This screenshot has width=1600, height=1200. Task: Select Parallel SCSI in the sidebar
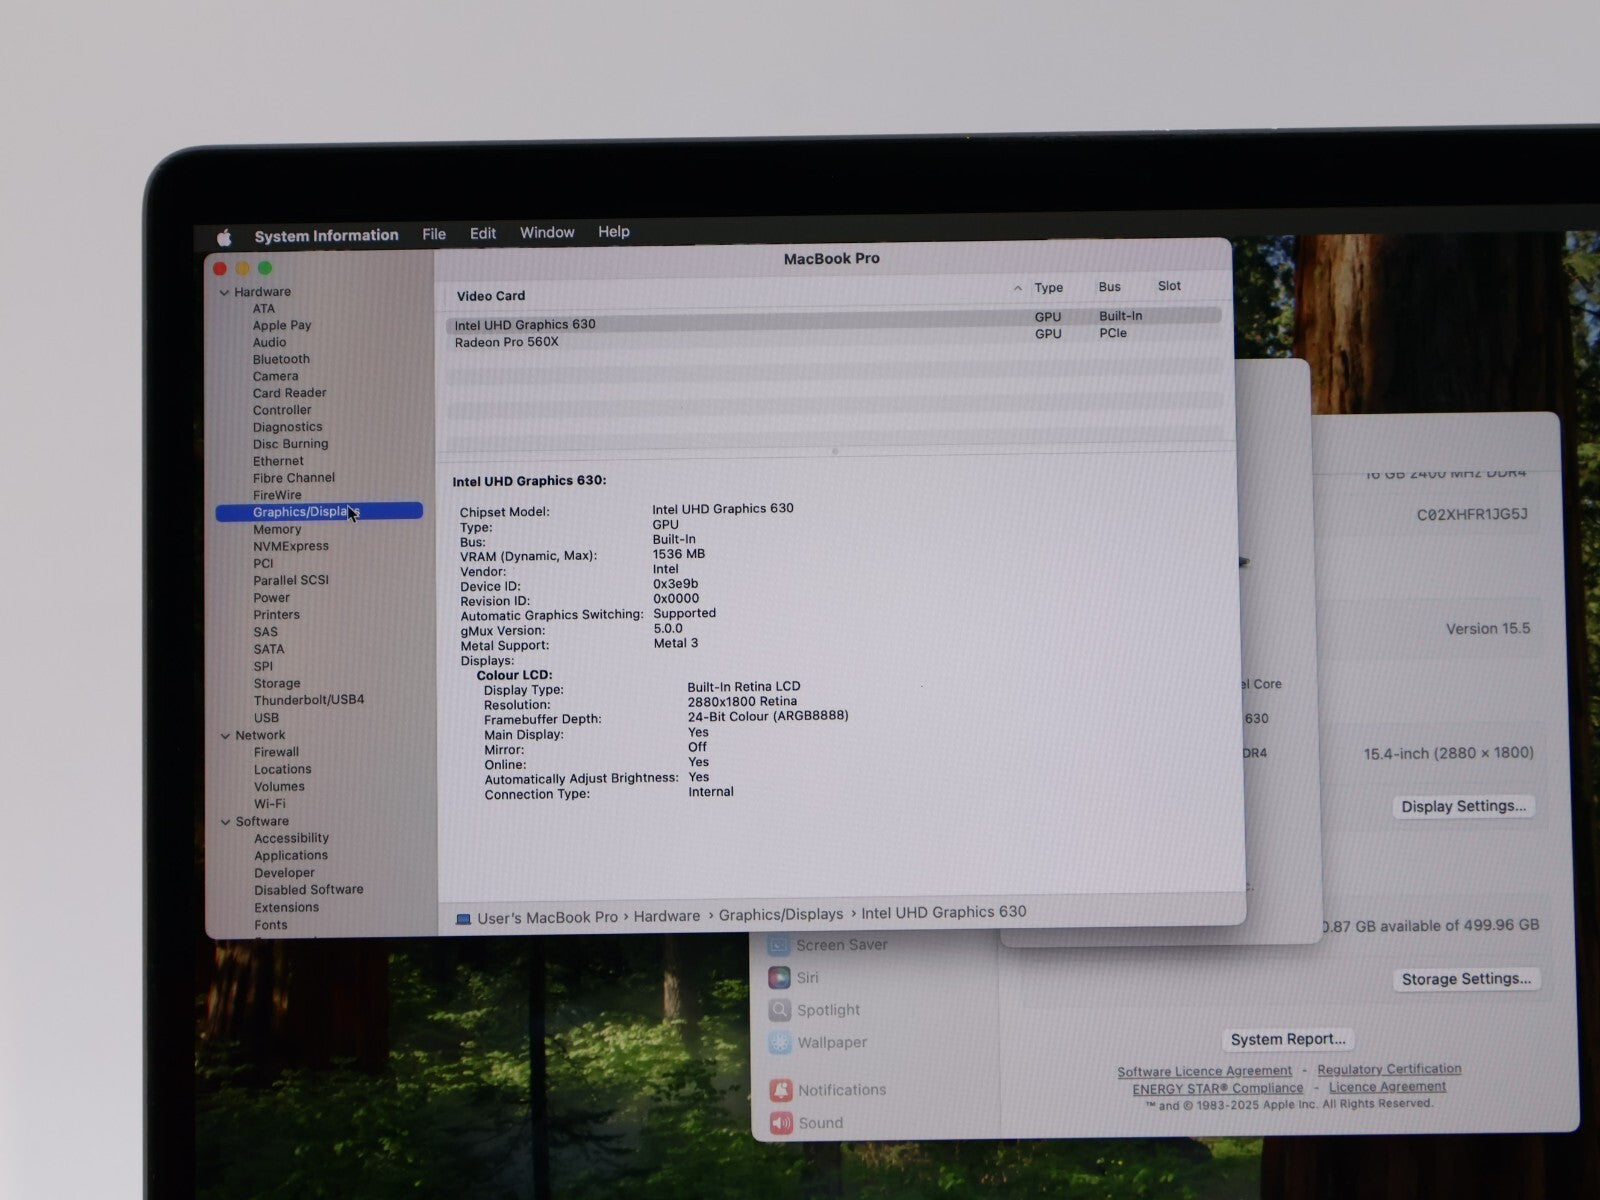(x=291, y=580)
